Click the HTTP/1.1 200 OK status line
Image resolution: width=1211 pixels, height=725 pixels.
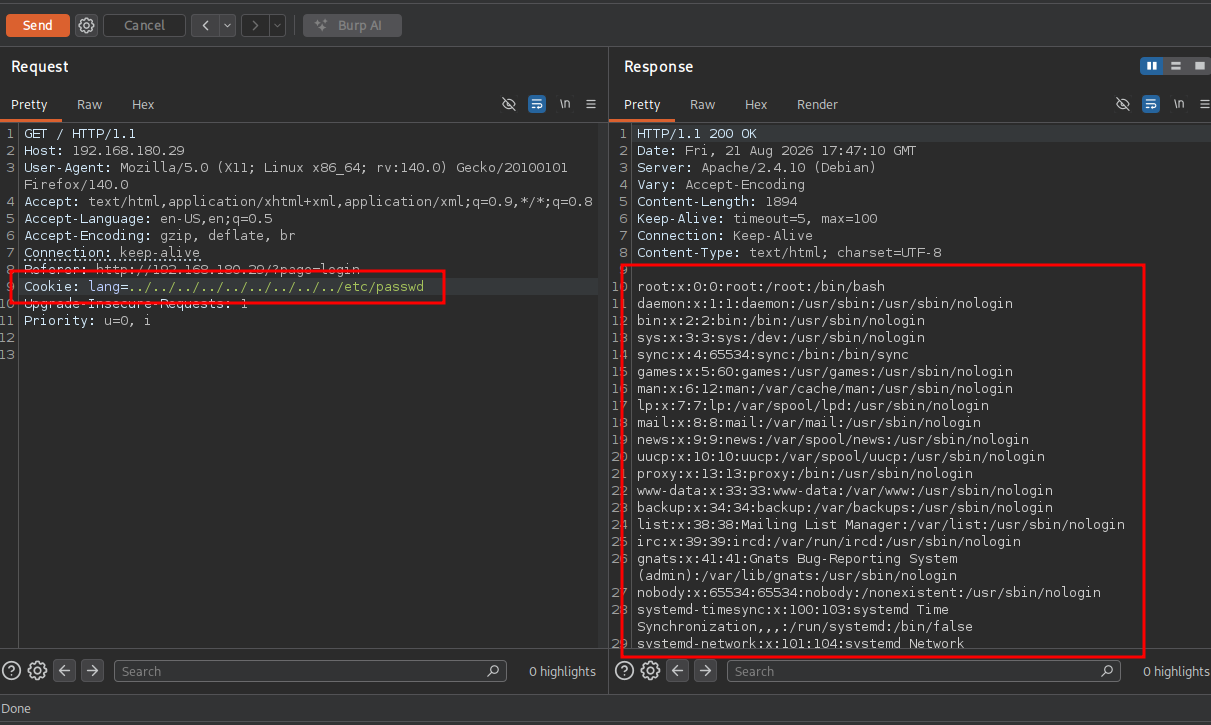[697, 133]
